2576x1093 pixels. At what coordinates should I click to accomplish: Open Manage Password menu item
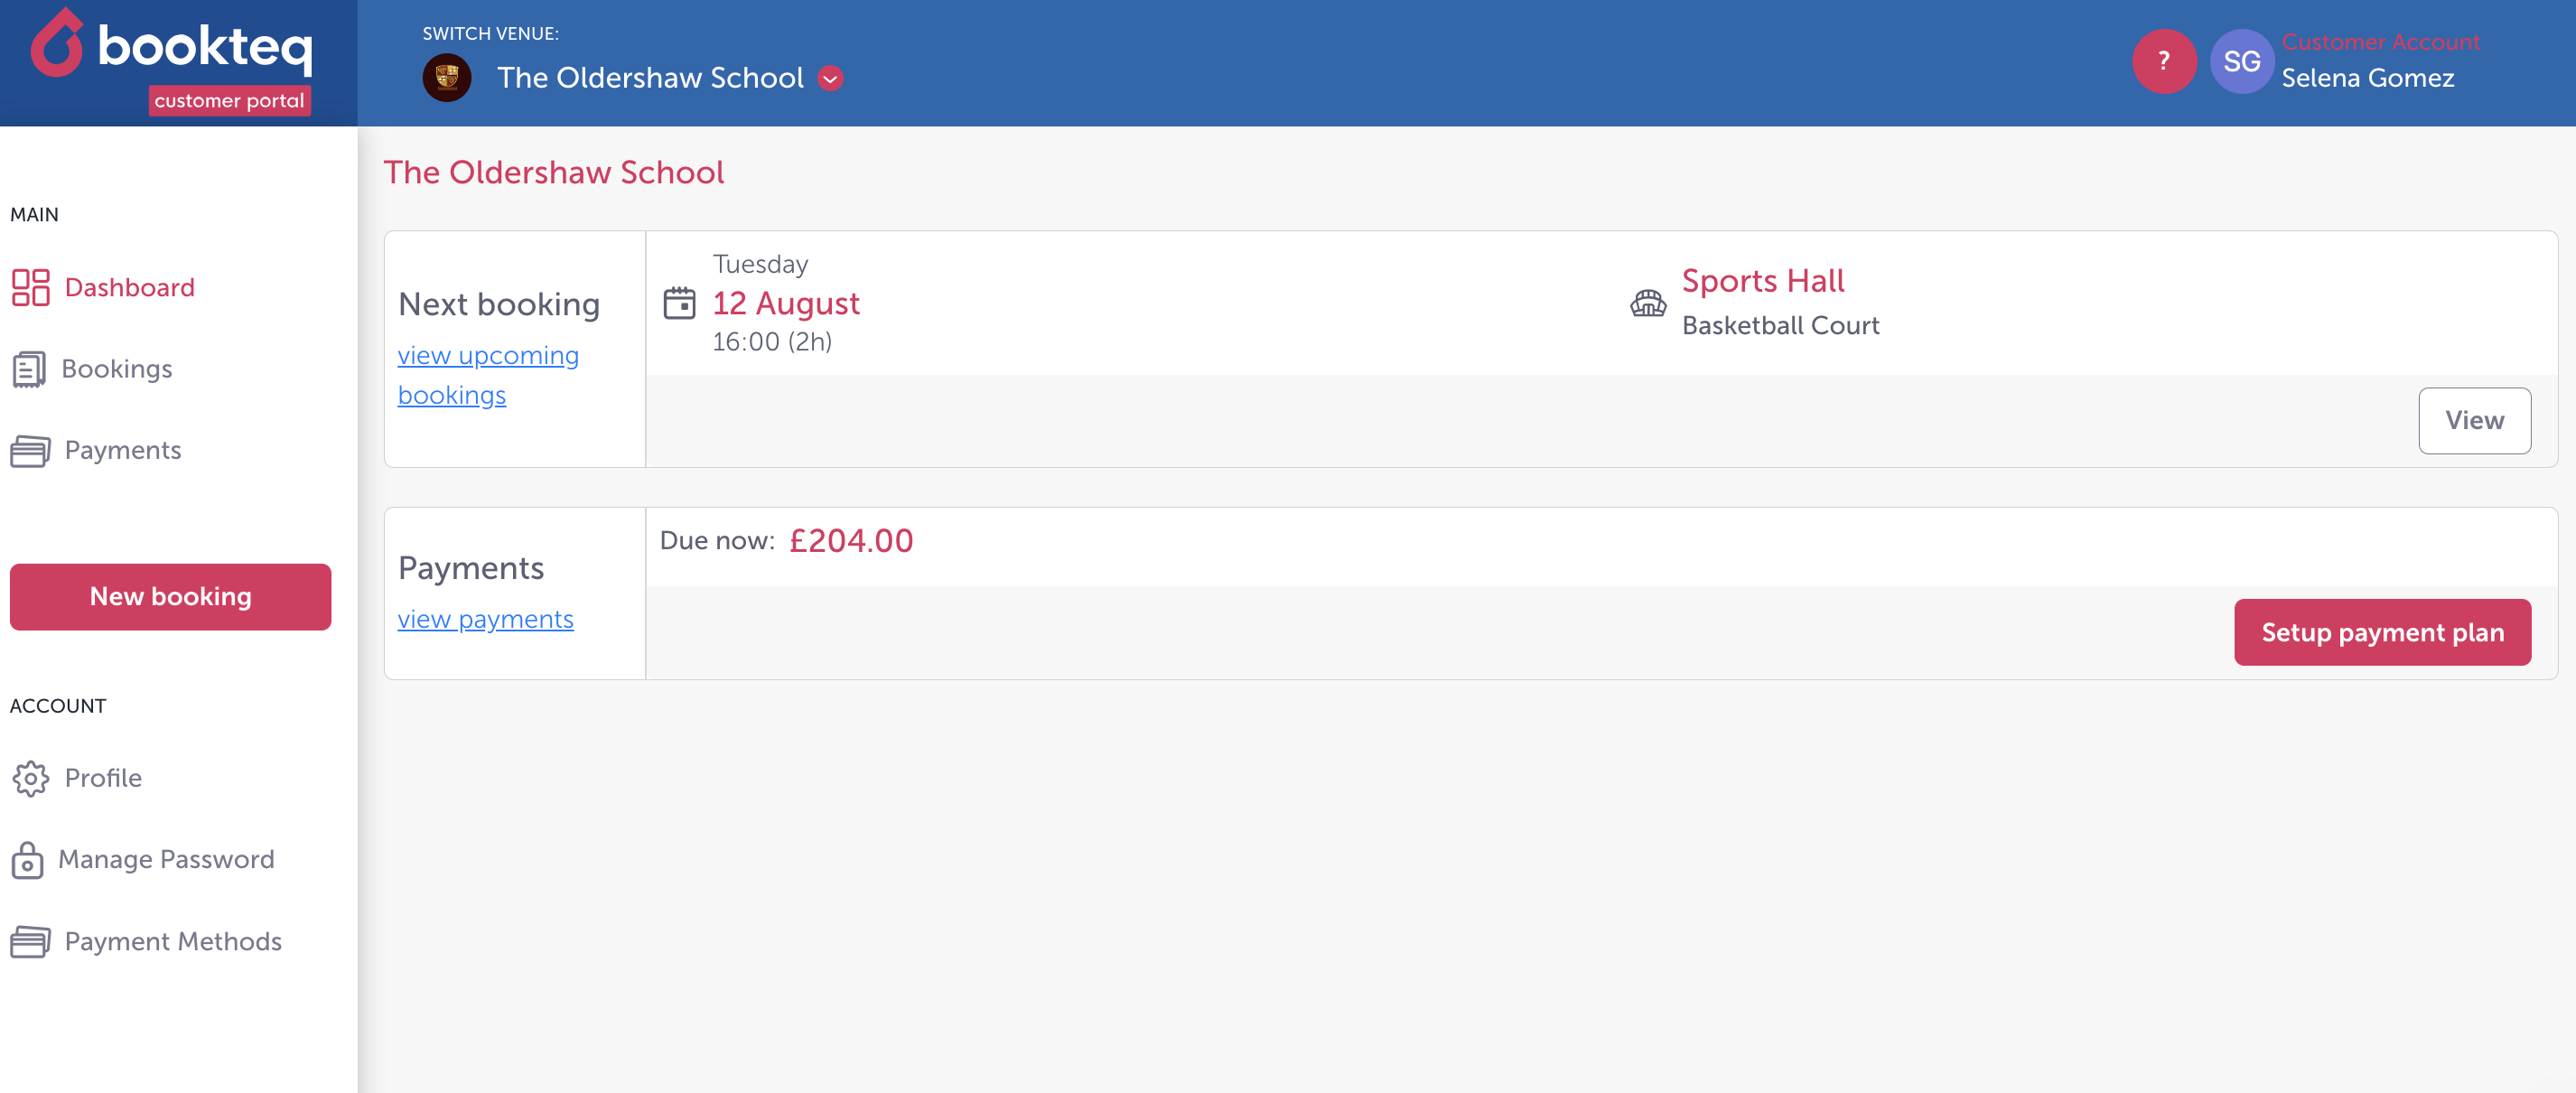point(166,860)
